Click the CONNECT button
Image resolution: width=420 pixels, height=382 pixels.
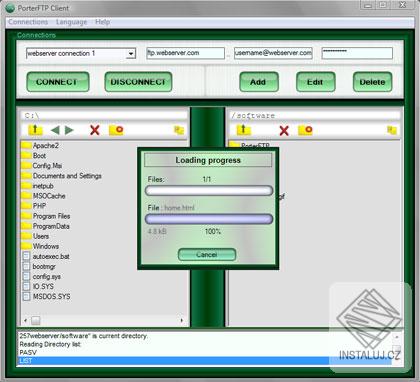pos(58,82)
